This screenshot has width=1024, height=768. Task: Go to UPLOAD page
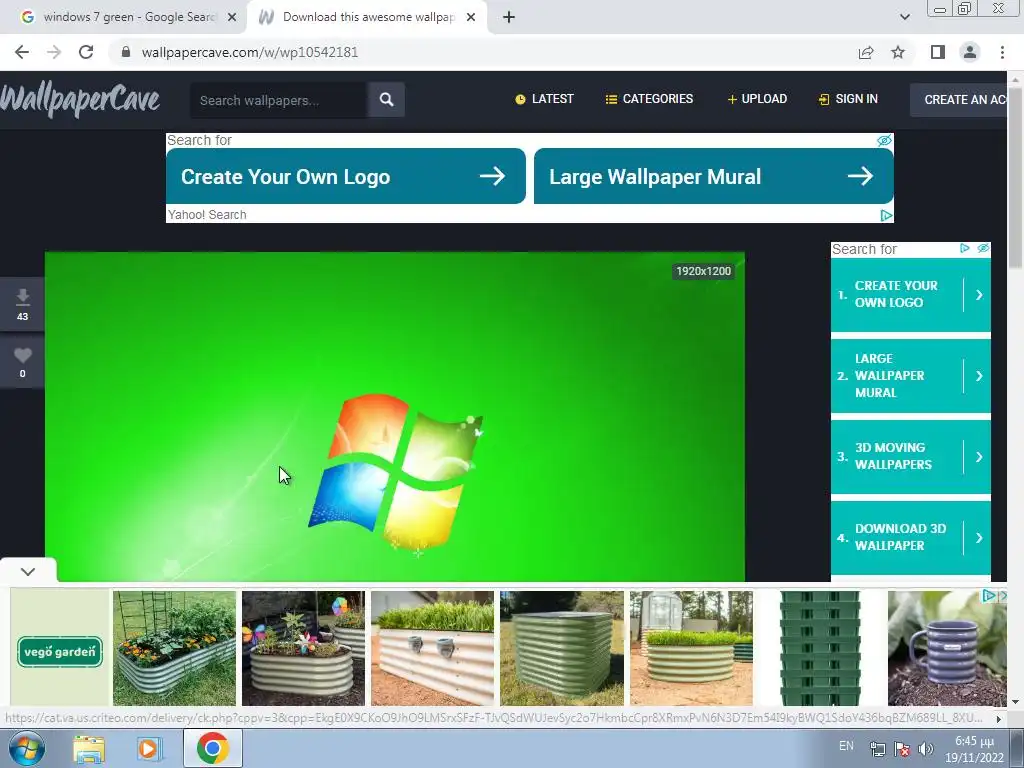(x=757, y=99)
